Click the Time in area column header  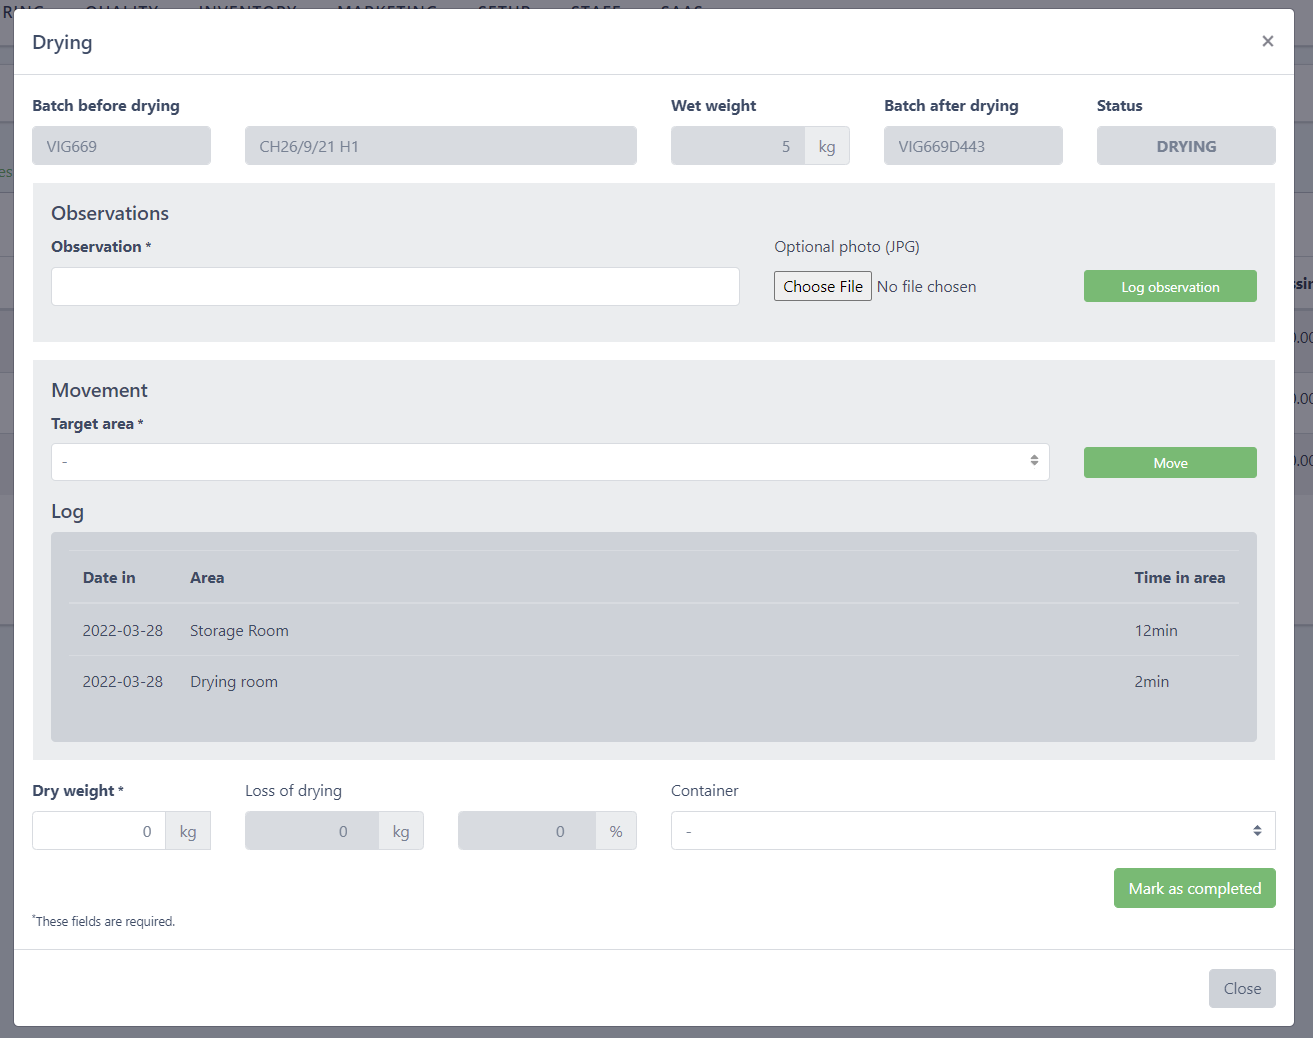1179,578
